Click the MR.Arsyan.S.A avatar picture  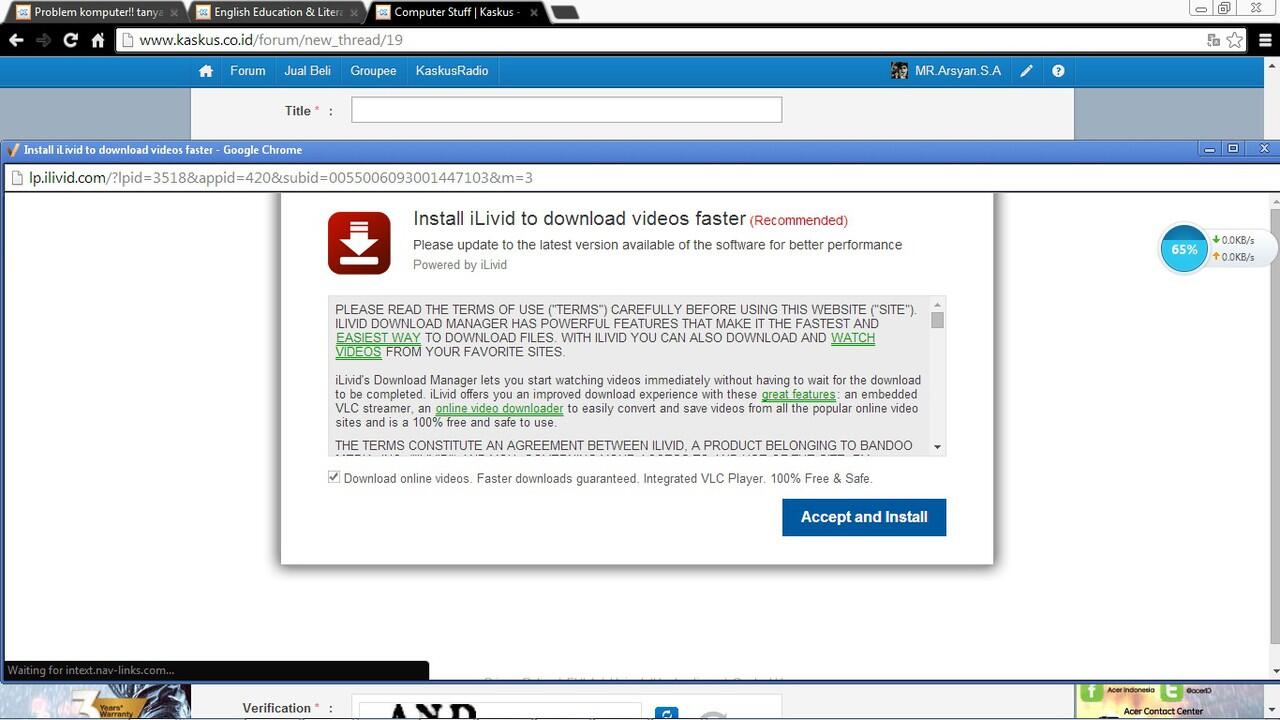(899, 71)
